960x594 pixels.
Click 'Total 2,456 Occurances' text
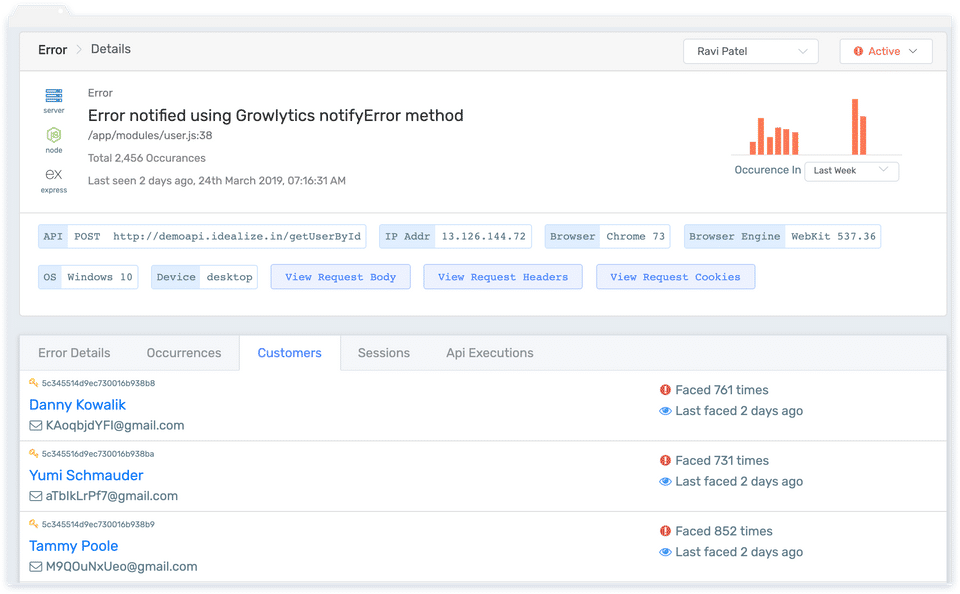tap(147, 158)
